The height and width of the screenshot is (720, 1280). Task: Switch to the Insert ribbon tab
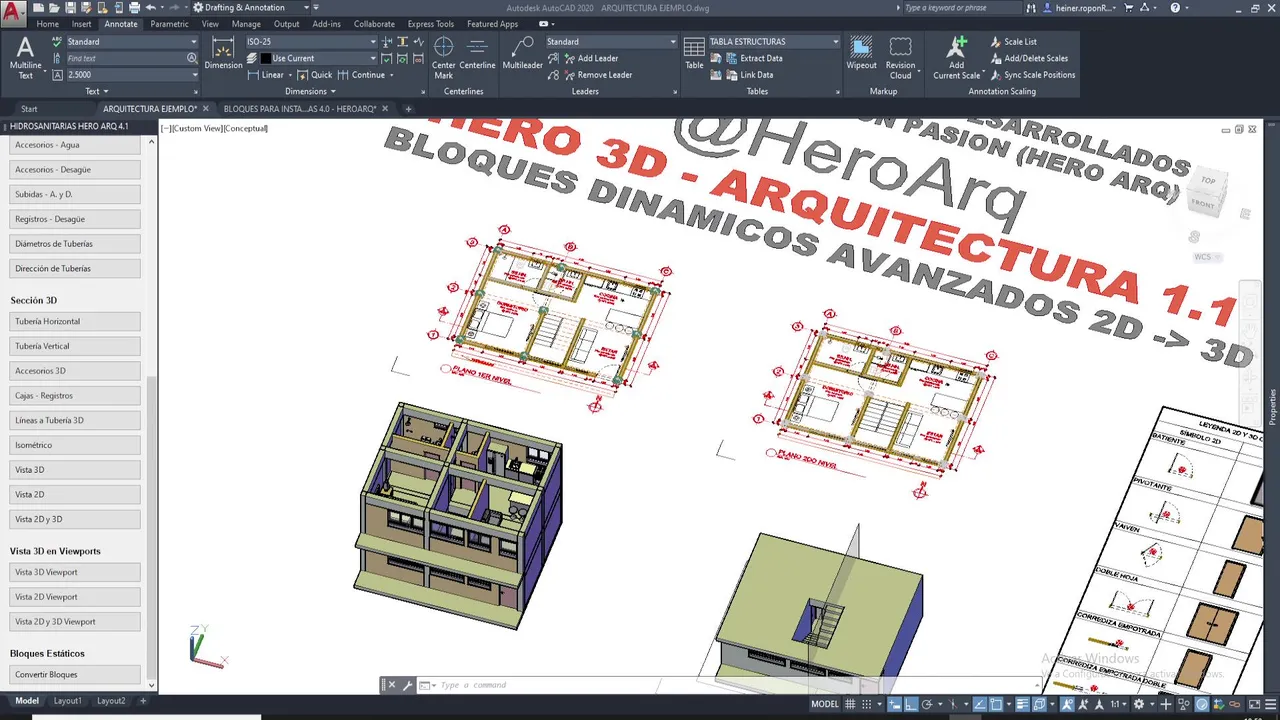tap(81, 24)
